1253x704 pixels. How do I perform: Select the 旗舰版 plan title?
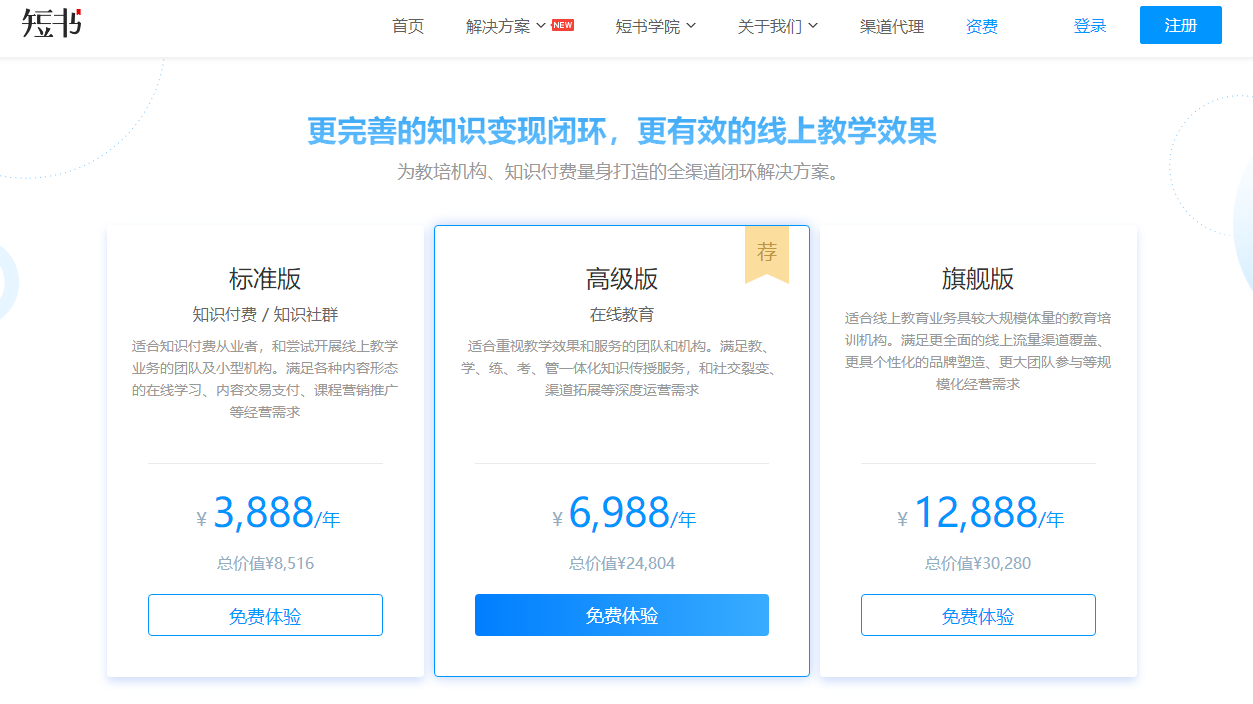click(978, 278)
